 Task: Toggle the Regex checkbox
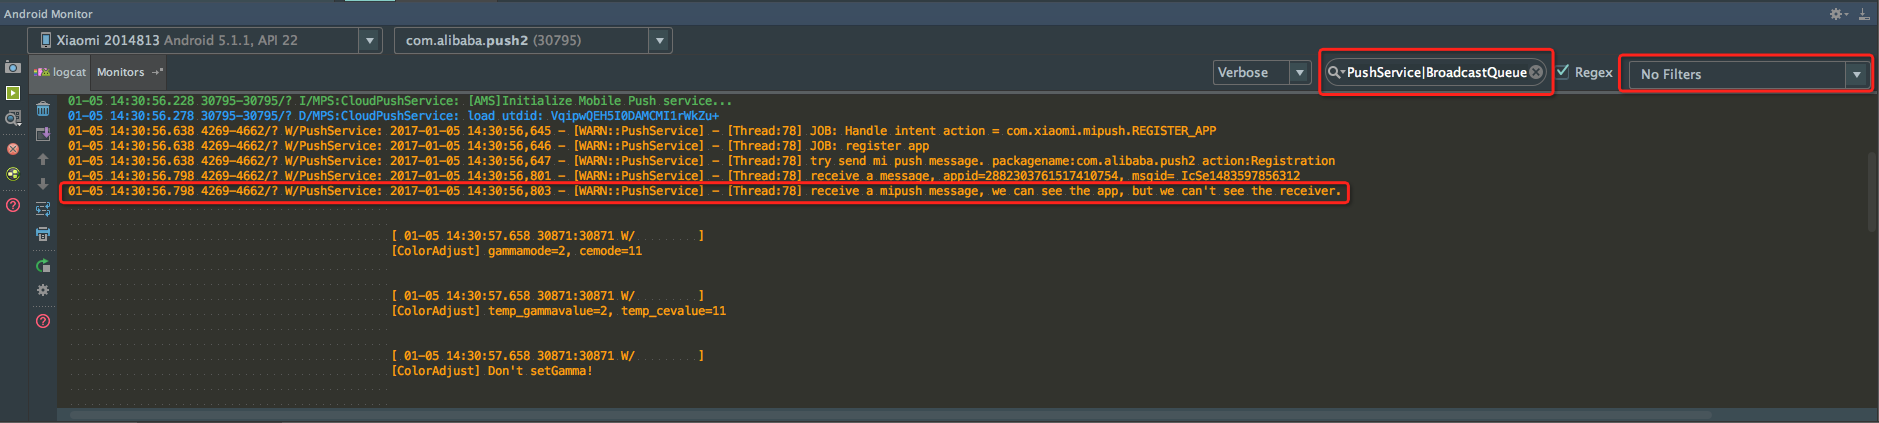tap(1562, 71)
